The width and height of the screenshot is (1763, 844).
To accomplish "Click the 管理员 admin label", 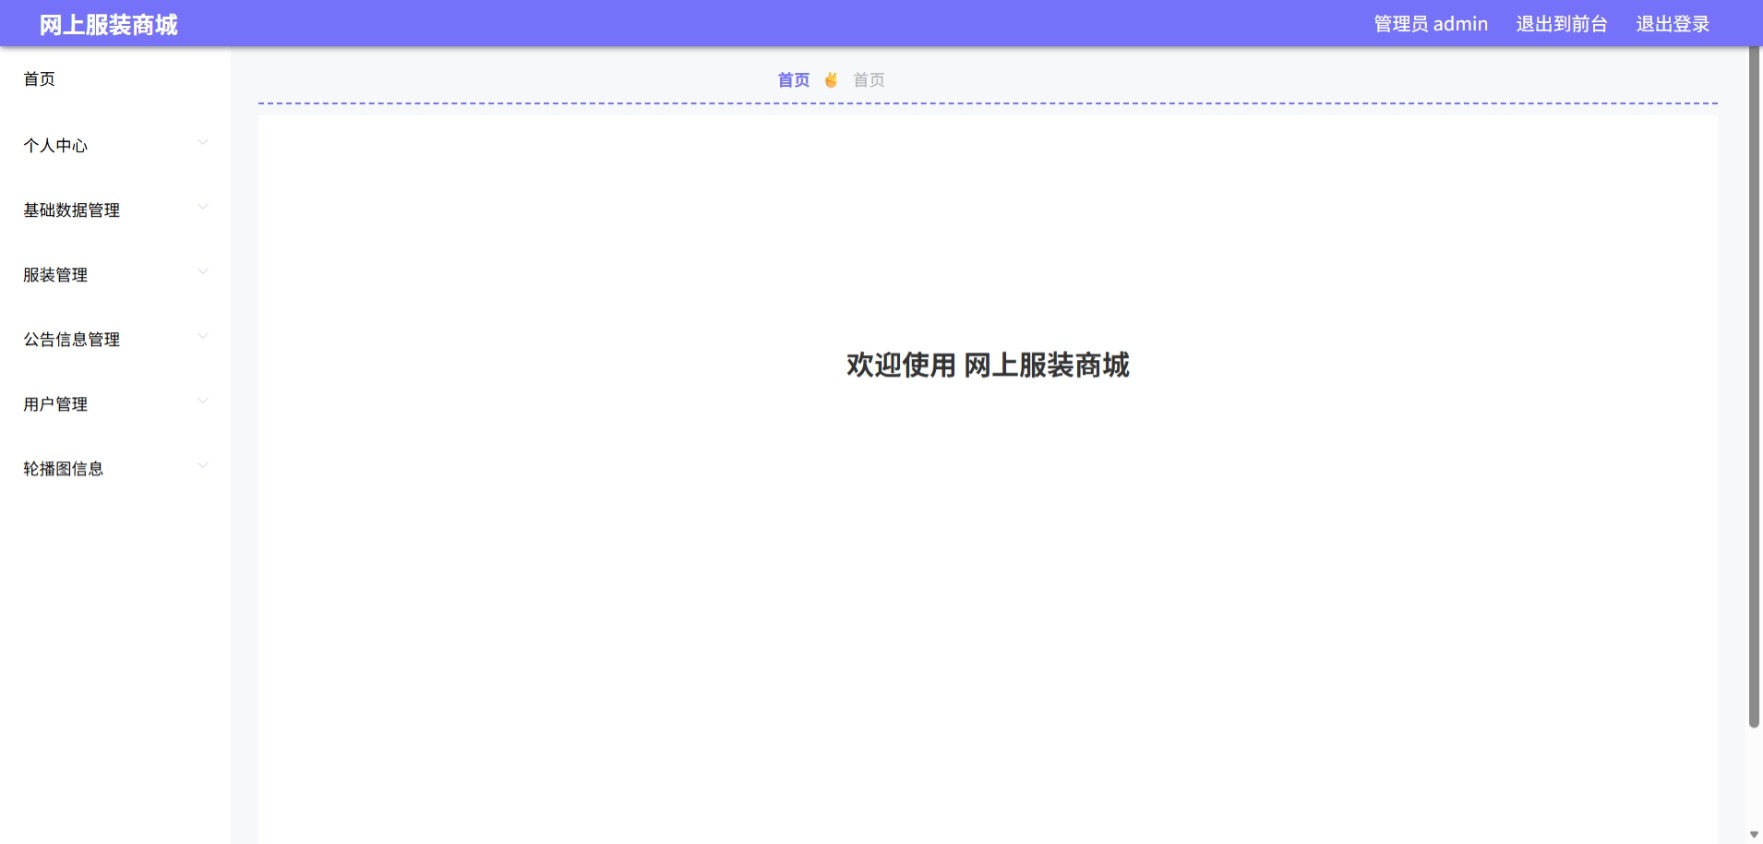I will point(1430,24).
